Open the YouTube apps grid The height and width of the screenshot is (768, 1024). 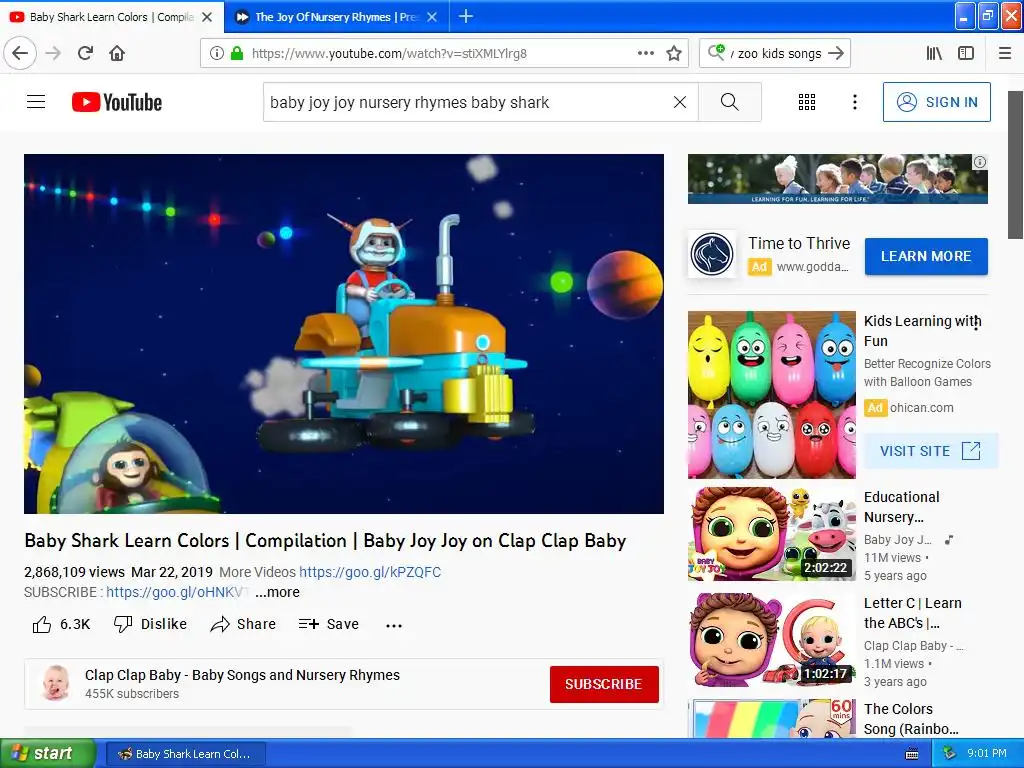click(807, 102)
